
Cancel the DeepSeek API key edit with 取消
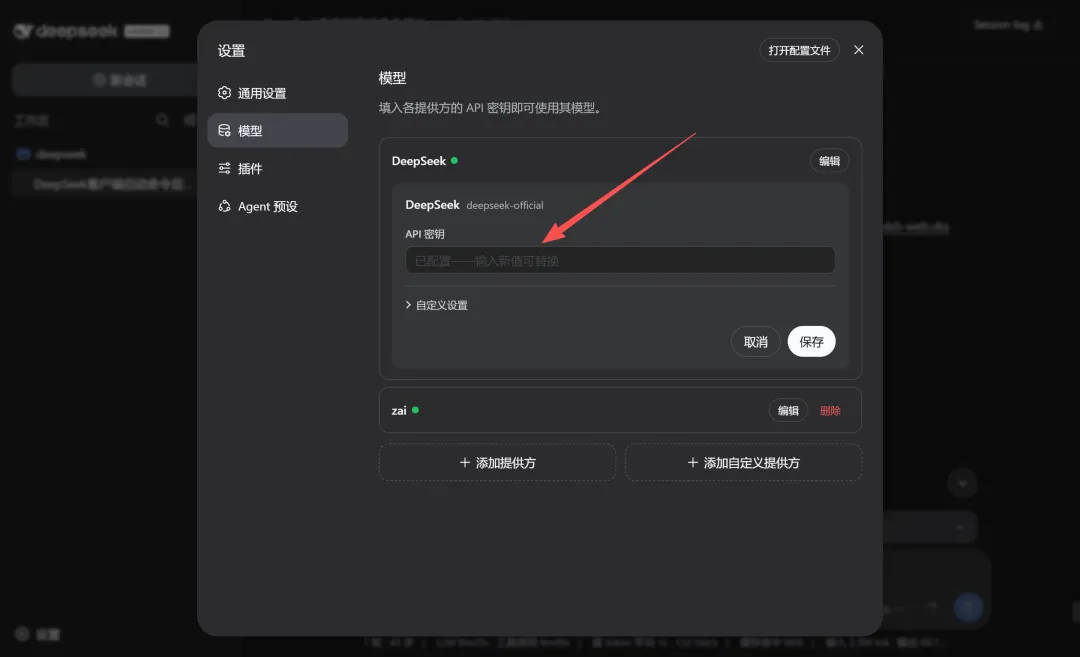(x=755, y=342)
